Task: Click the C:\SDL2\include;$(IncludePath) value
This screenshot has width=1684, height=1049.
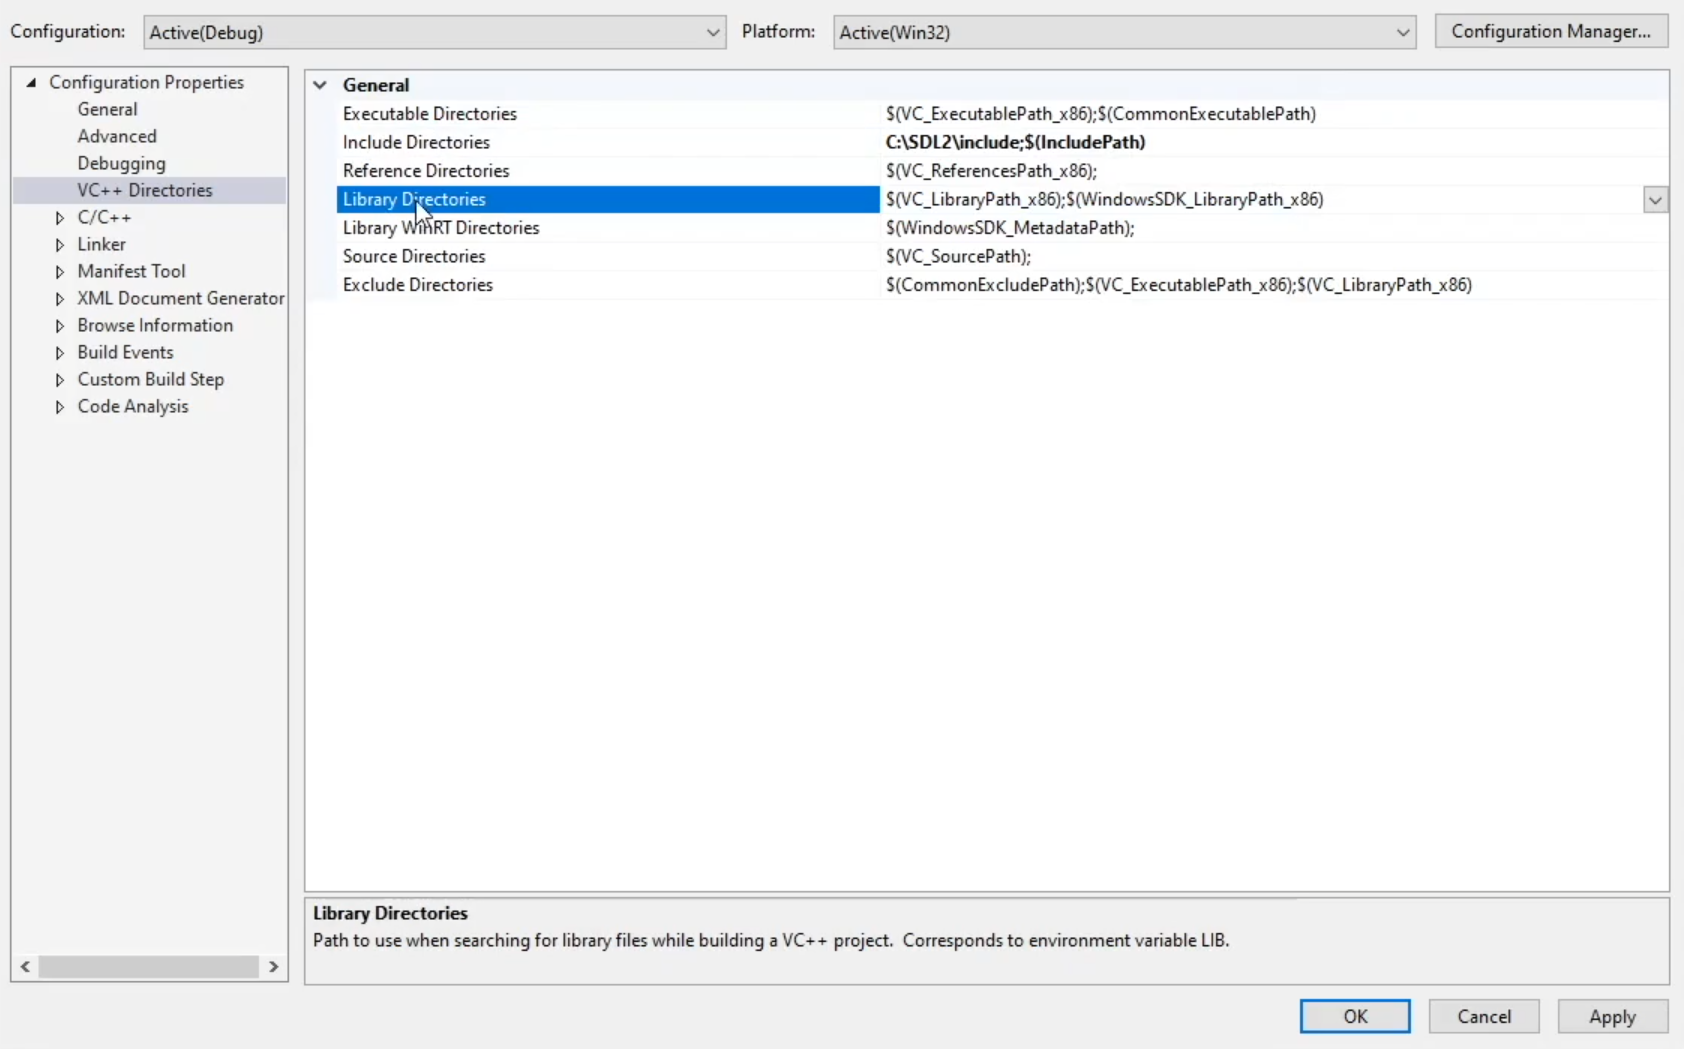Action: pyautogui.click(x=1015, y=142)
